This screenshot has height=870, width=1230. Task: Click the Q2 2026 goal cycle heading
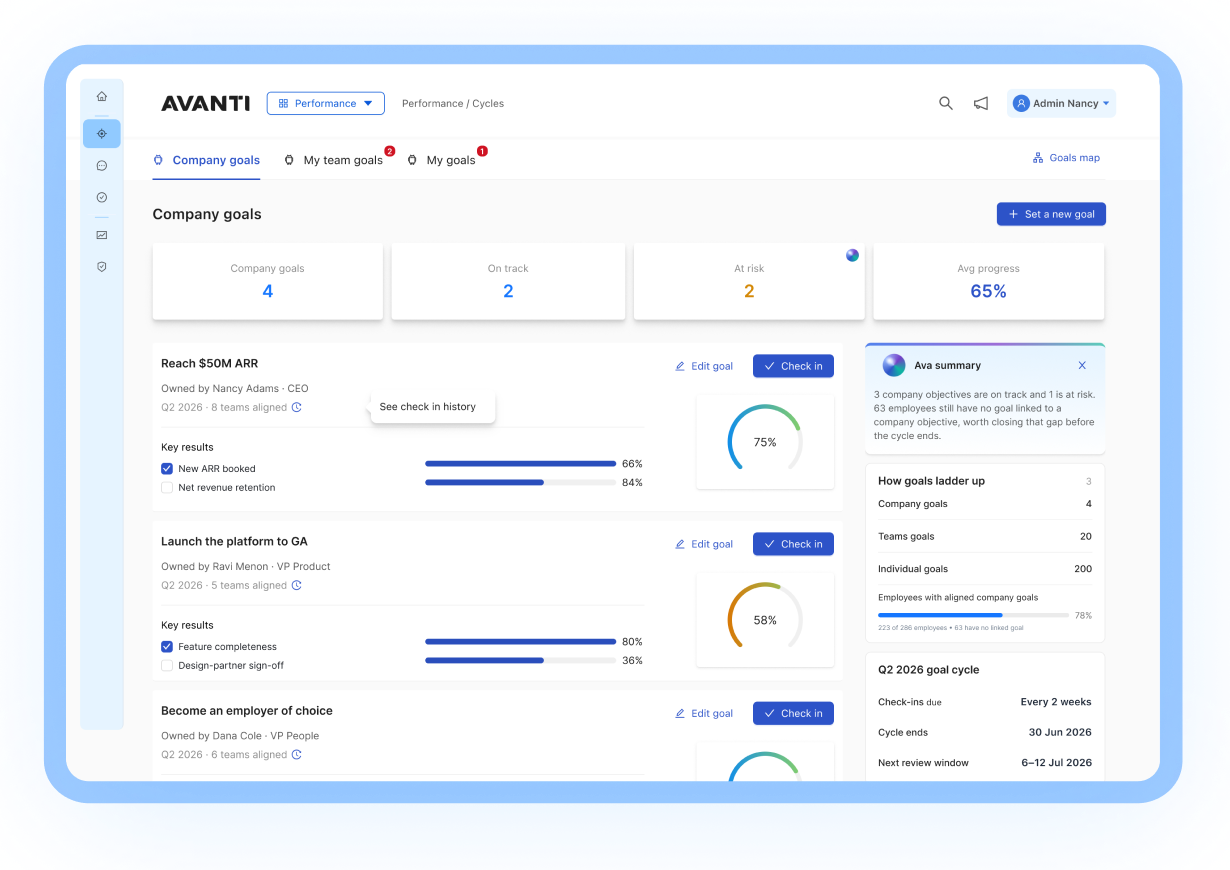[x=929, y=670]
